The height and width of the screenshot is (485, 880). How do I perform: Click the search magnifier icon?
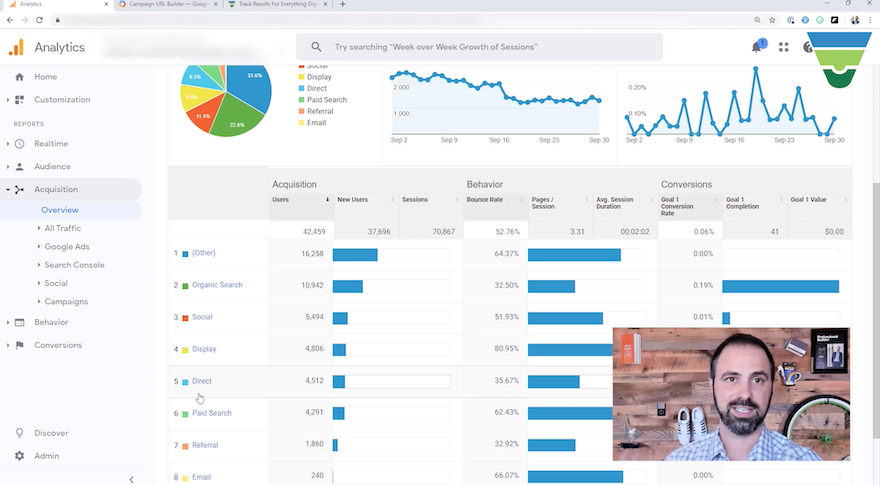tap(317, 47)
